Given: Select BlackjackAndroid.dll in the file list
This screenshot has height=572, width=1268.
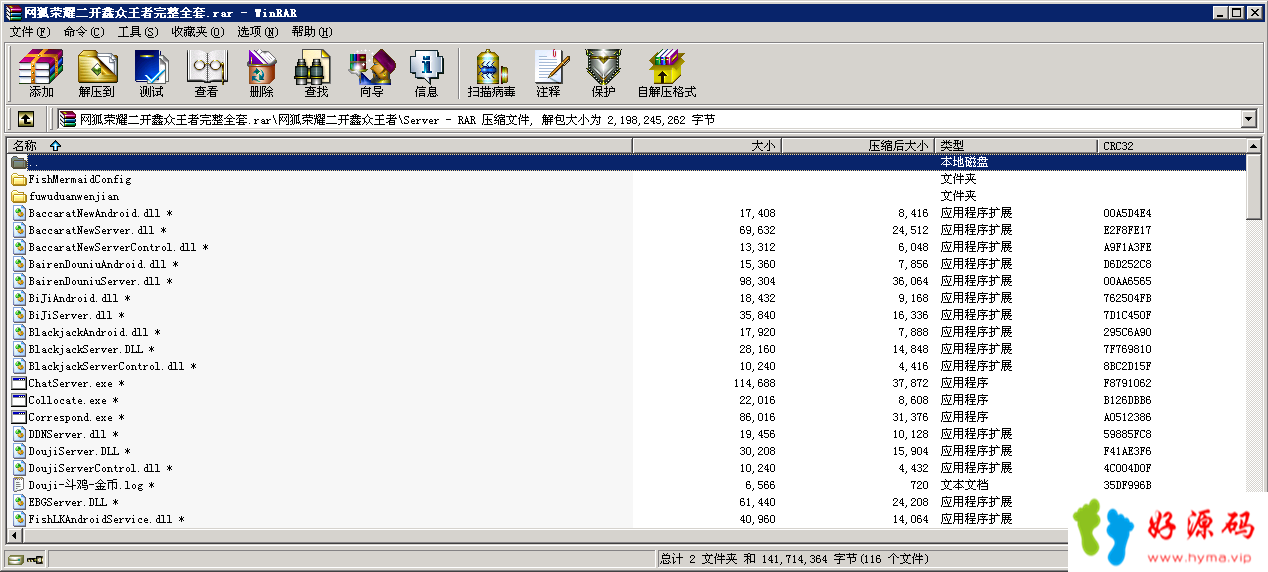Looking at the screenshot, I should click(628, 332).
